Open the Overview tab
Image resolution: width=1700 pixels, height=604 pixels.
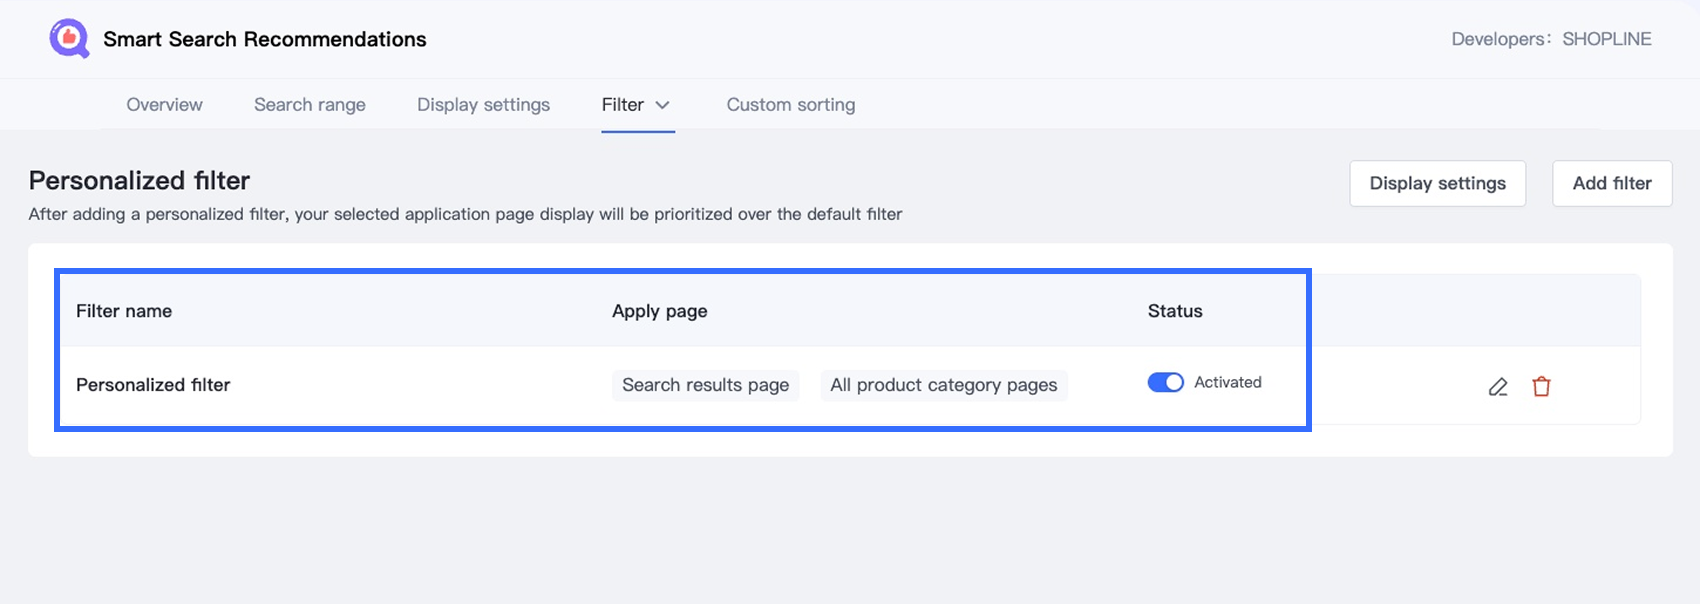click(164, 105)
